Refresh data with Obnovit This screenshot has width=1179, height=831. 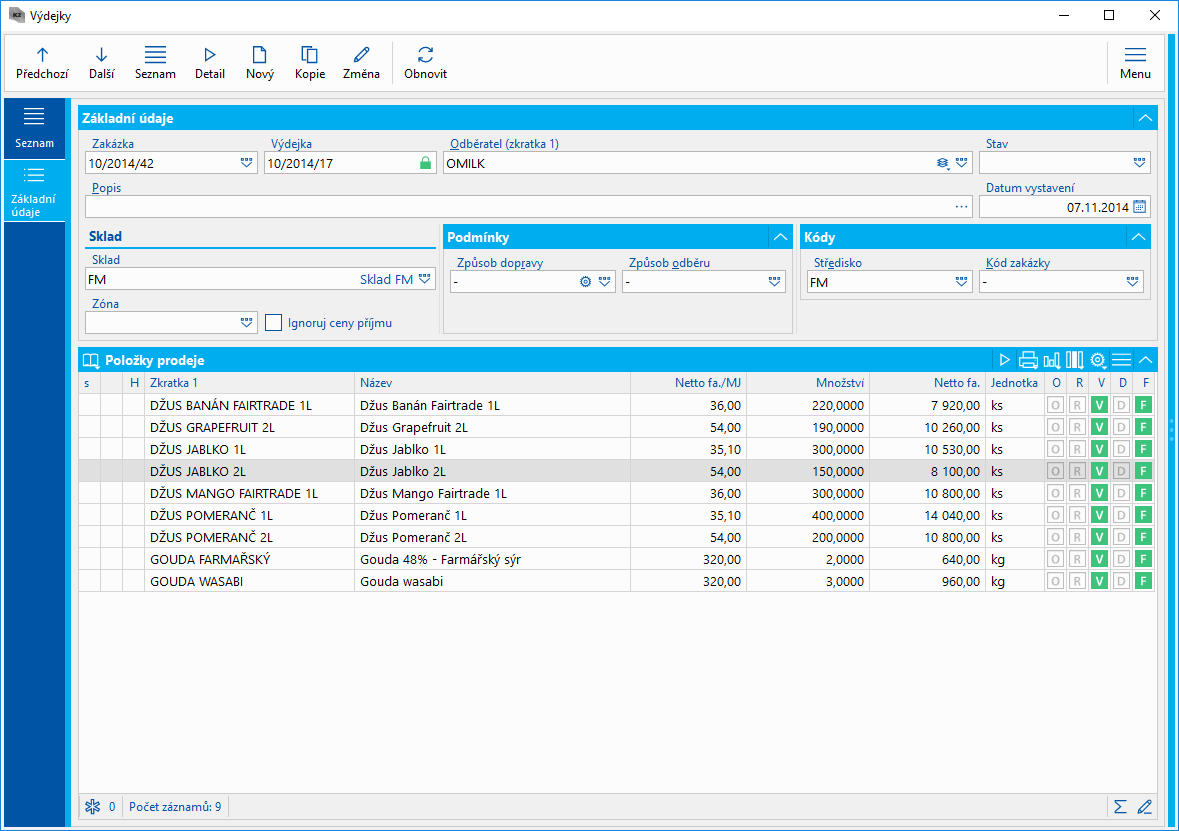pos(425,62)
